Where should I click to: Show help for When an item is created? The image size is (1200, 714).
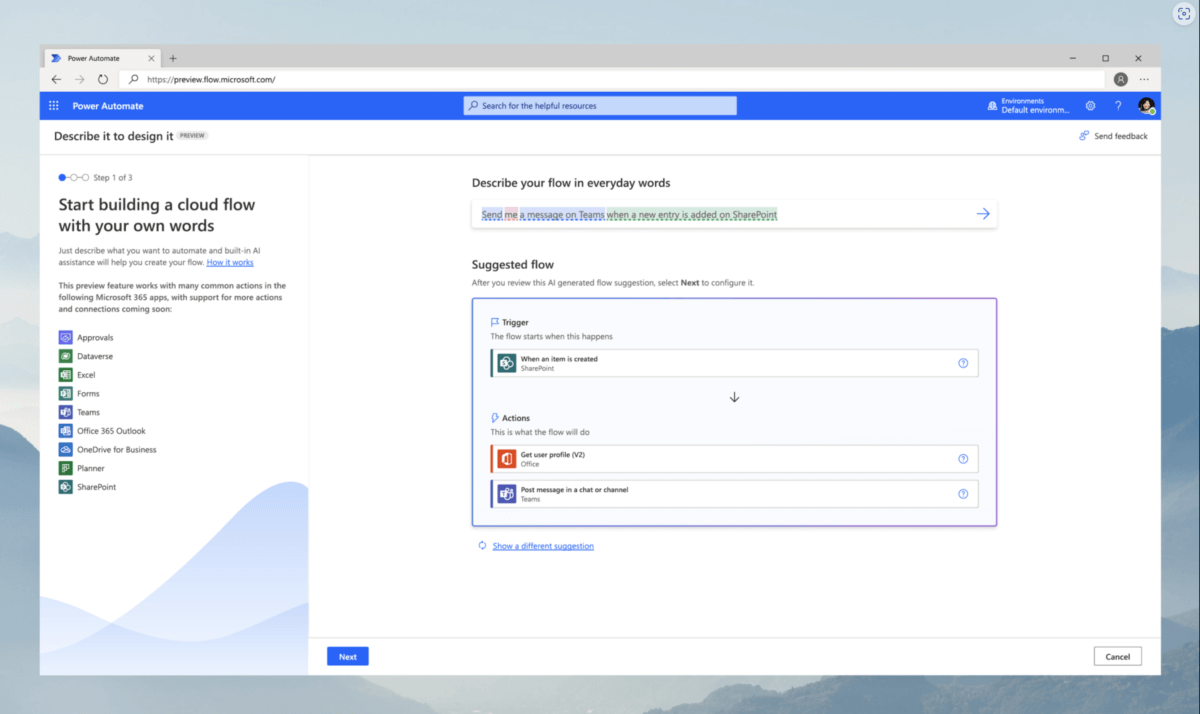point(963,363)
